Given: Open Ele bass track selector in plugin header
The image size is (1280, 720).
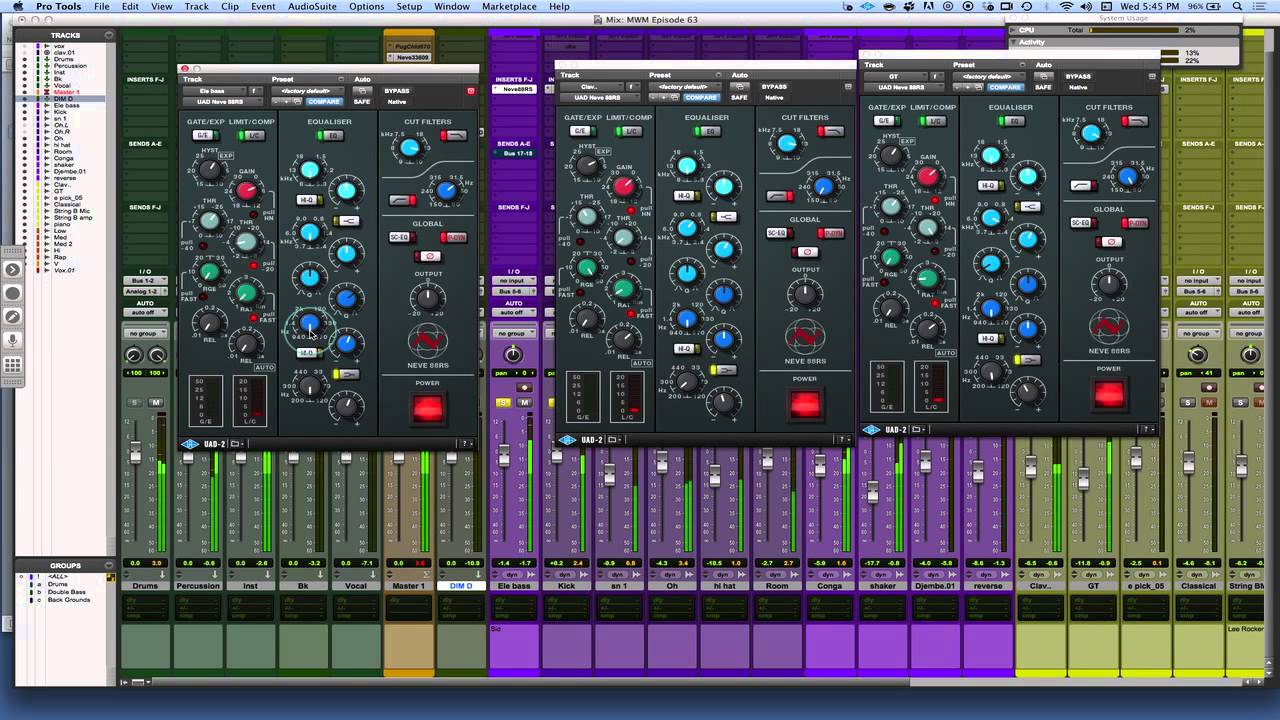Looking at the screenshot, I should (215, 91).
